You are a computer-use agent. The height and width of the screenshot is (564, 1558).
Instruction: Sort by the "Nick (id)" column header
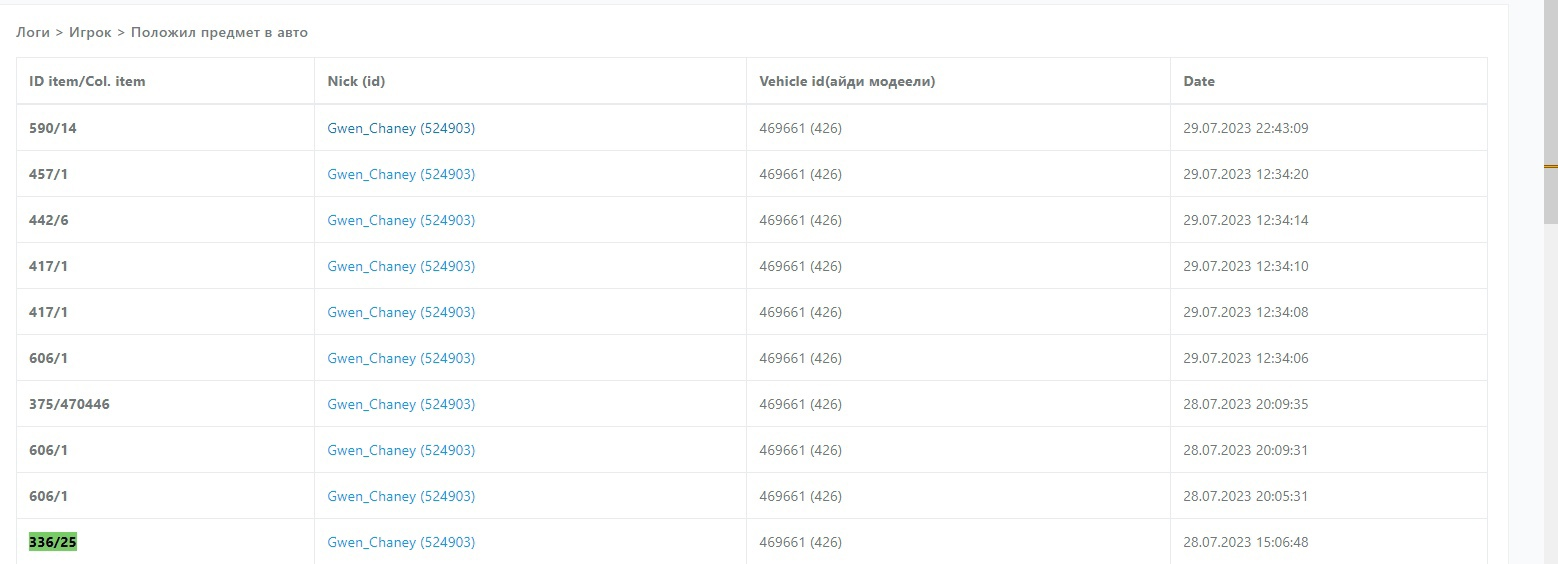356,81
